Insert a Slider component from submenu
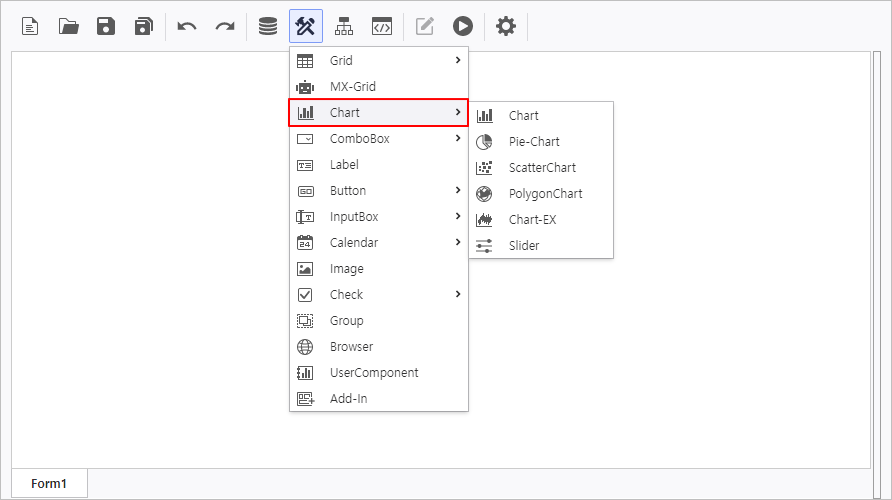This screenshot has height=500, width=892. 524,246
